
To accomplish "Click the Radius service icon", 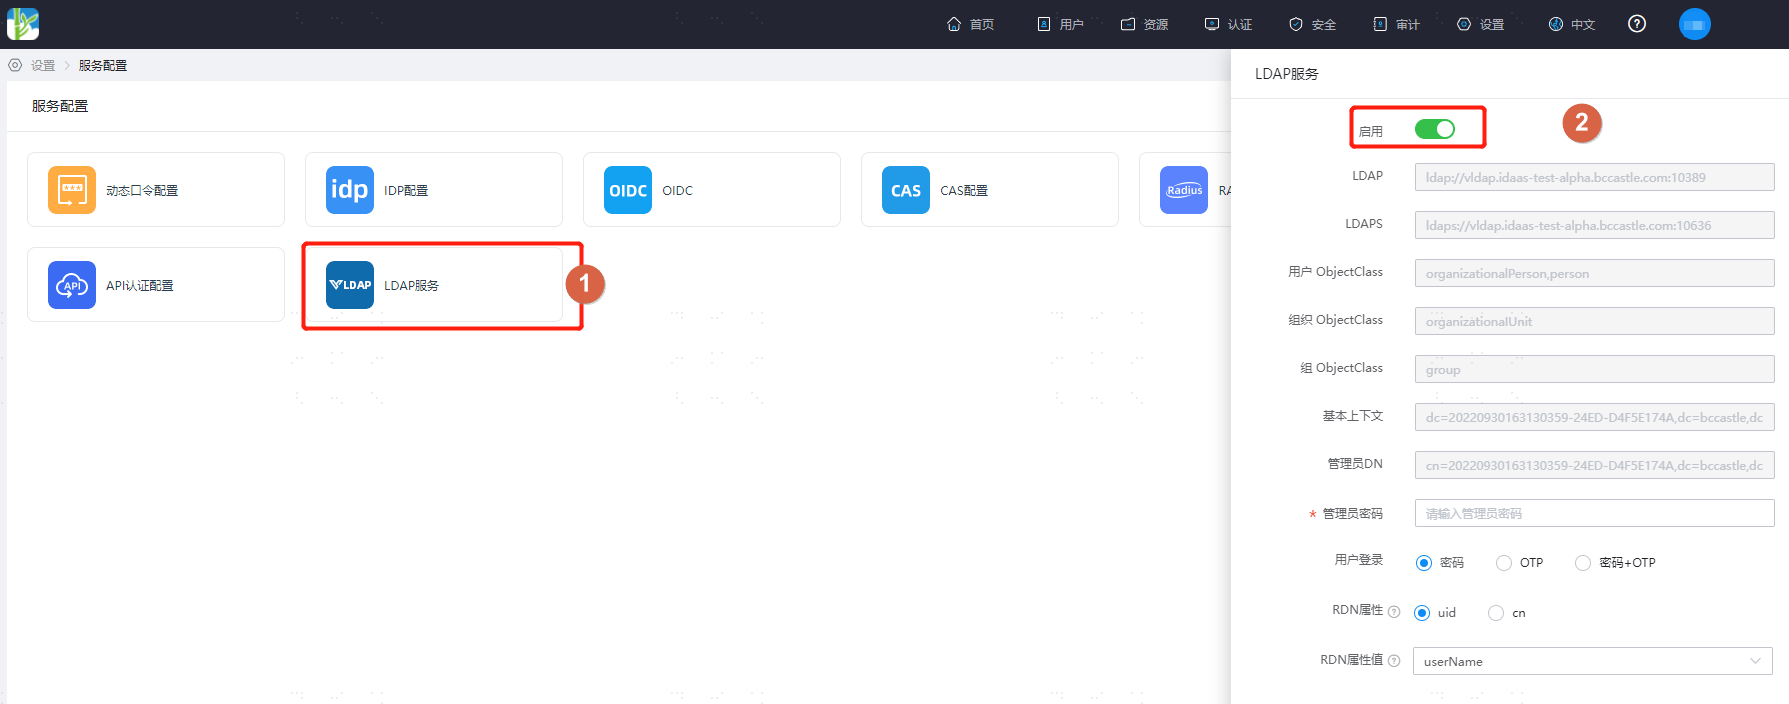I will [1184, 190].
